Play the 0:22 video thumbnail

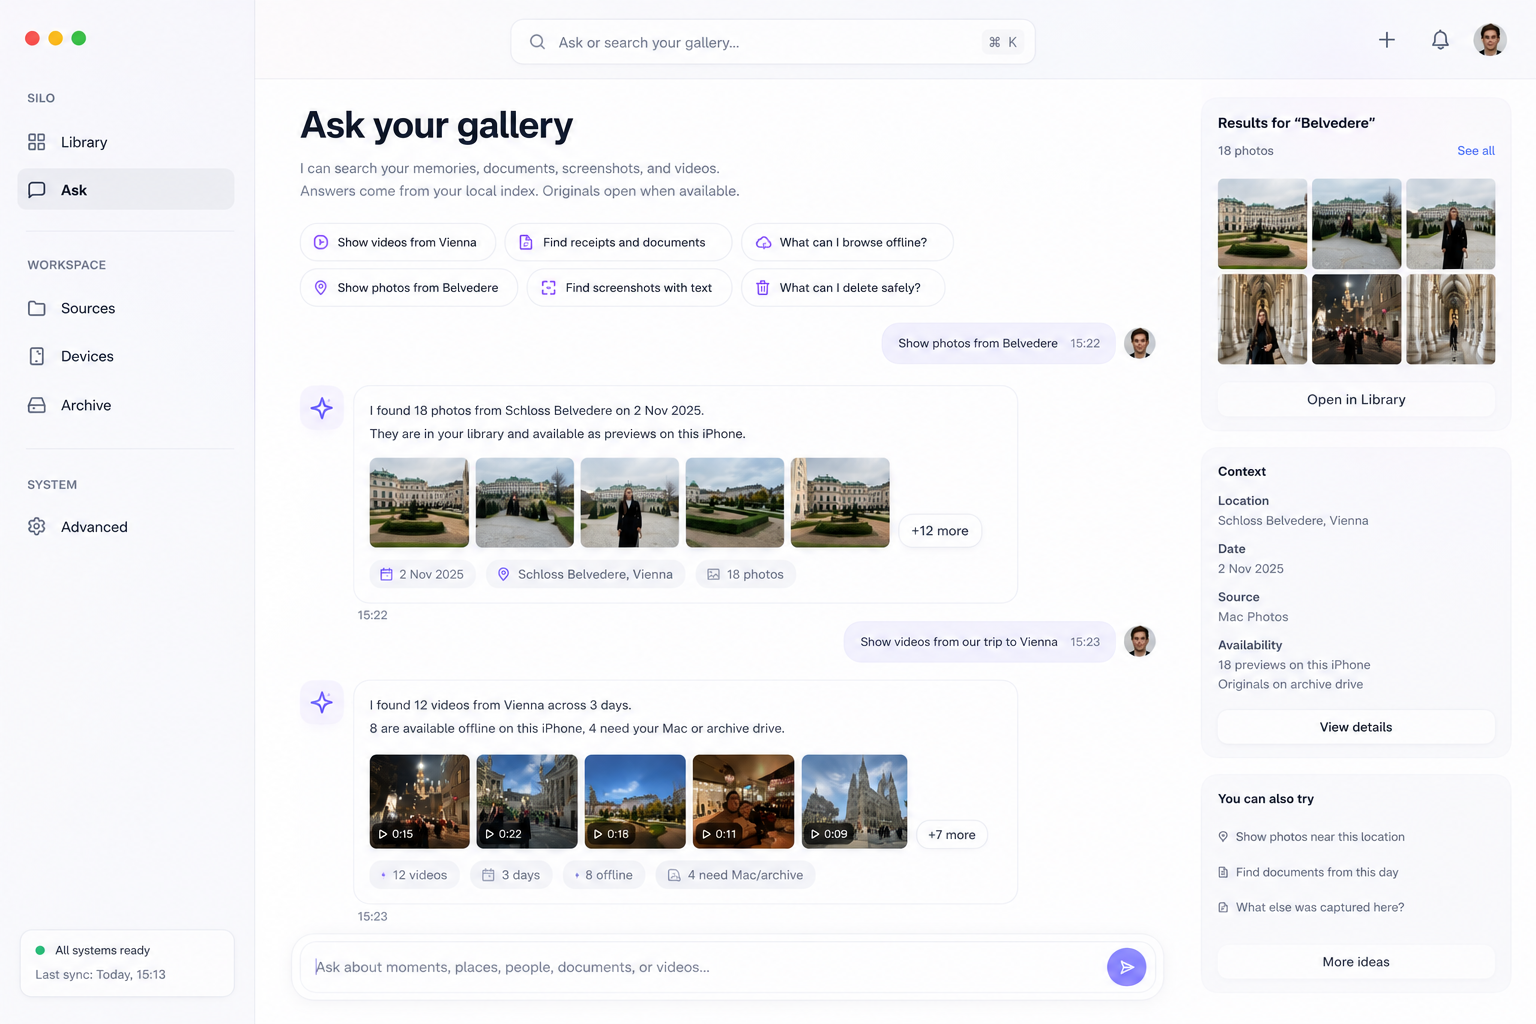coord(527,801)
